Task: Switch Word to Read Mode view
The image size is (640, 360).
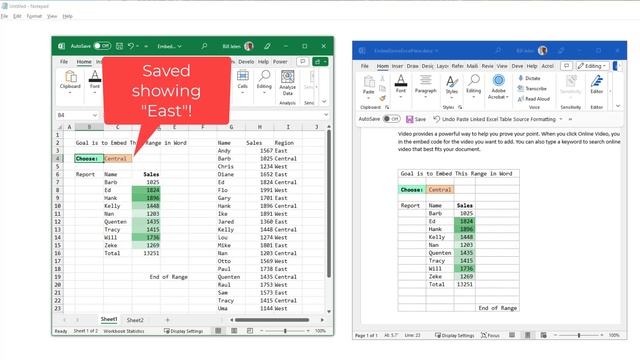Action: 512,335
